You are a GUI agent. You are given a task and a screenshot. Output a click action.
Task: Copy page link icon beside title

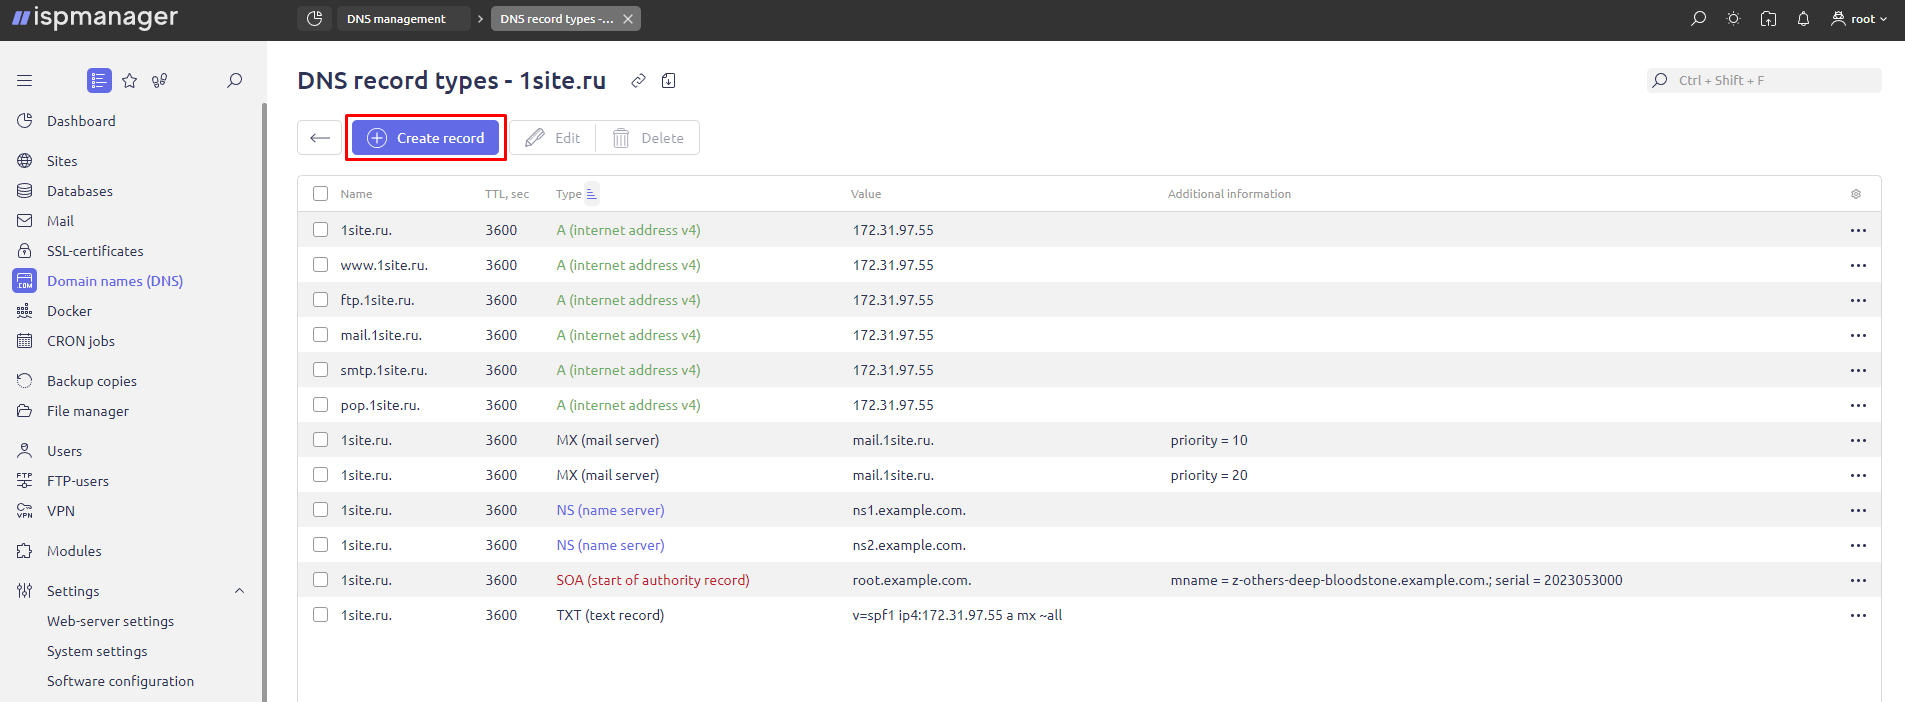[x=638, y=80]
